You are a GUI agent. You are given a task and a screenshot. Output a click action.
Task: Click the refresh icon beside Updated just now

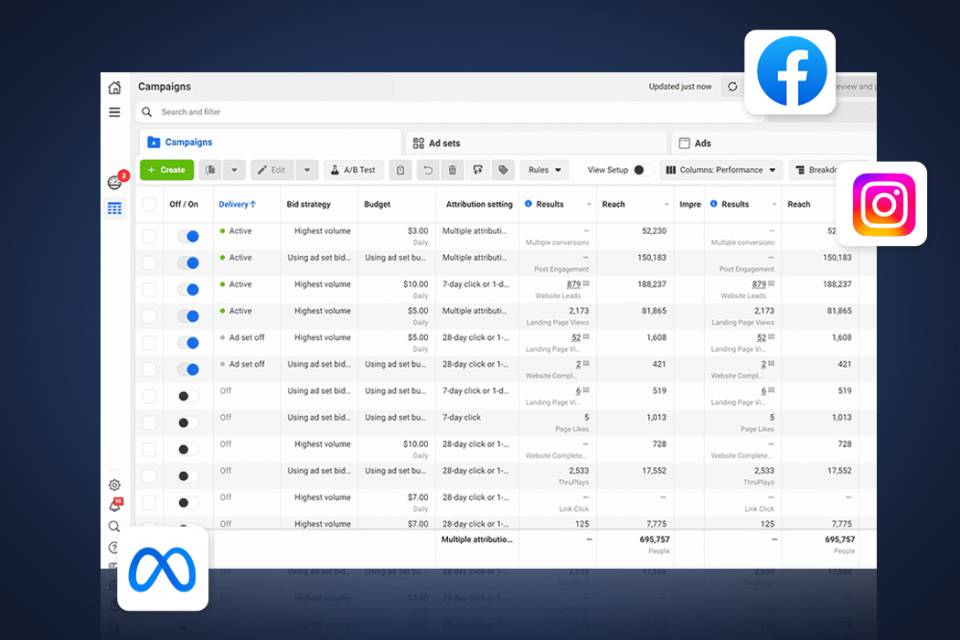pyautogui.click(x=732, y=87)
